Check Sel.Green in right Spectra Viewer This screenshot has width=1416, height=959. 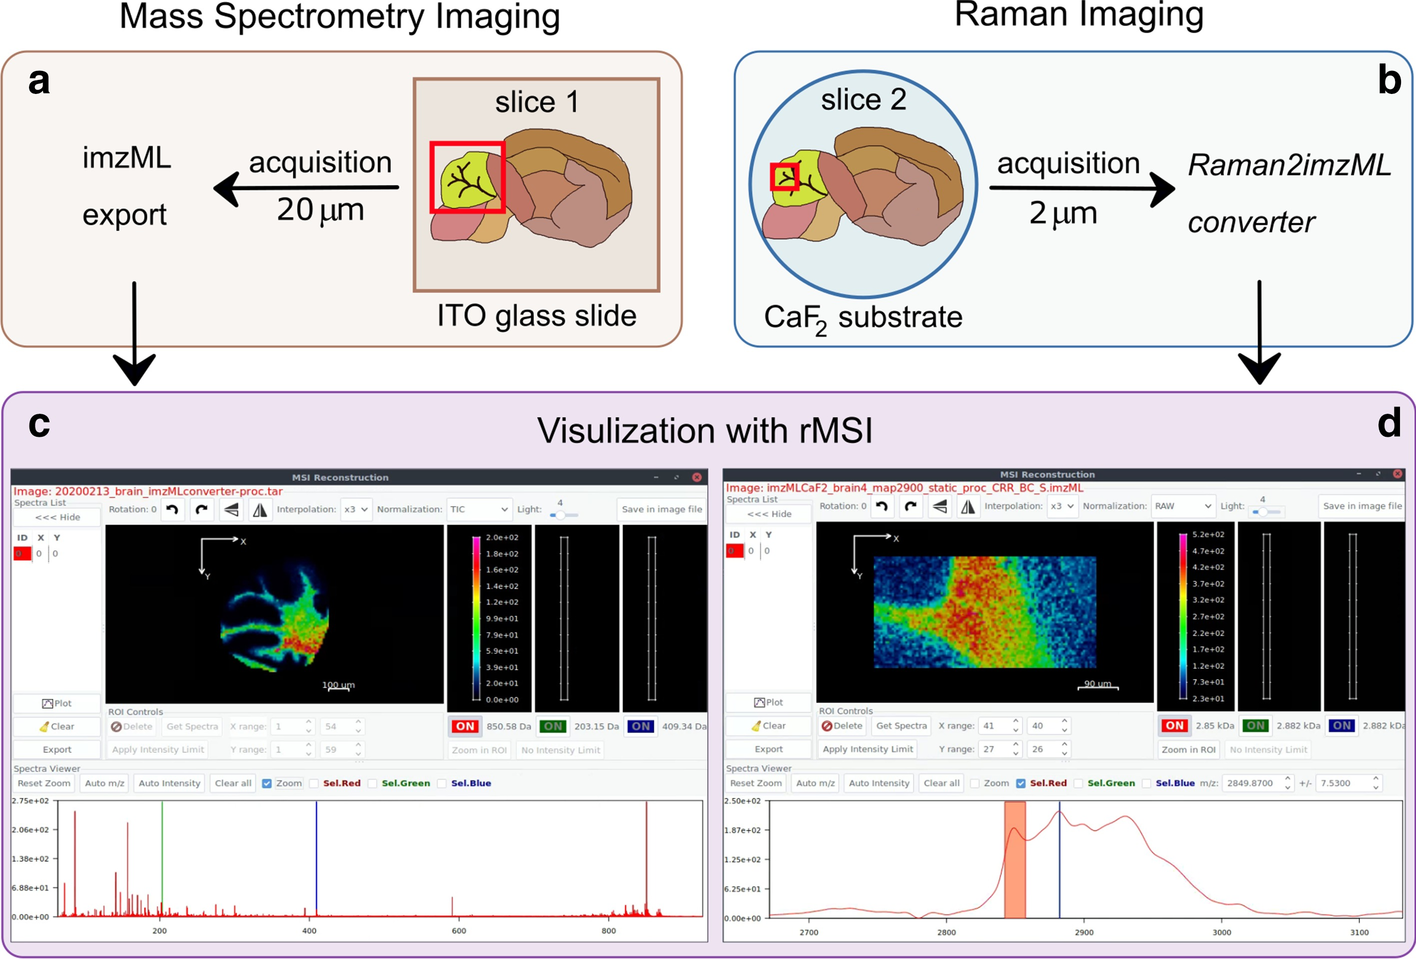pos(1078,783)
